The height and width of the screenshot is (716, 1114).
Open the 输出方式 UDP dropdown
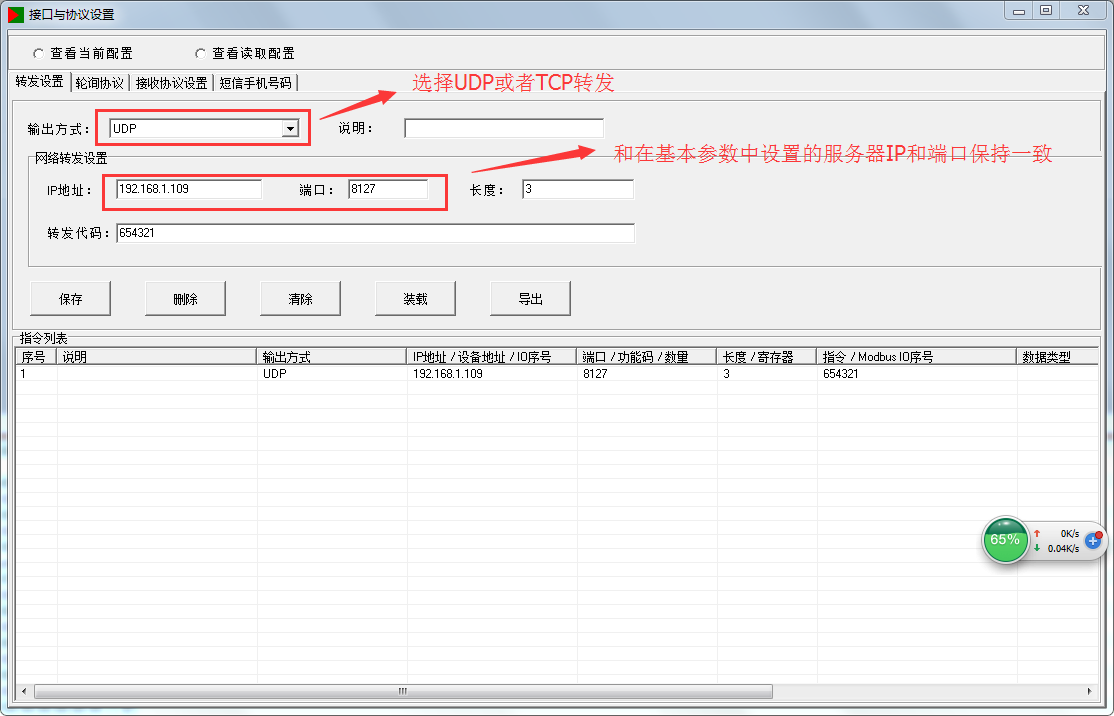[290, 128]
